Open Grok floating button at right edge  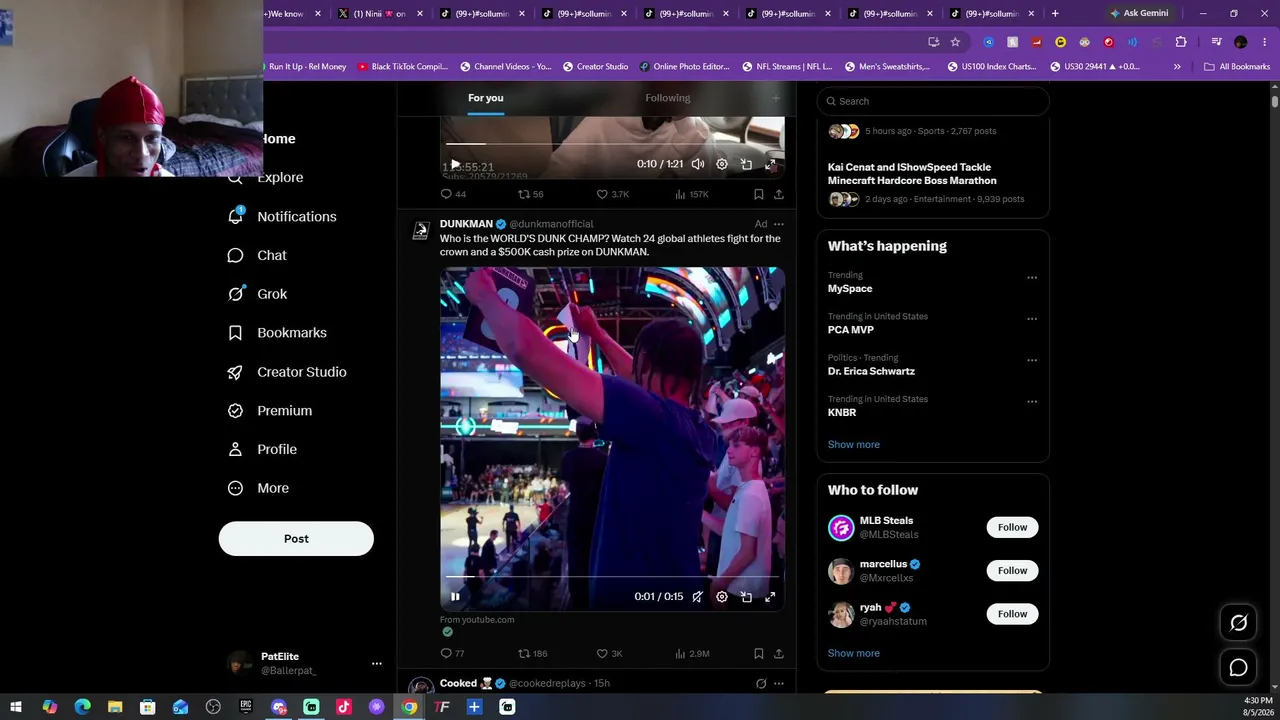tap(1238, 623)
